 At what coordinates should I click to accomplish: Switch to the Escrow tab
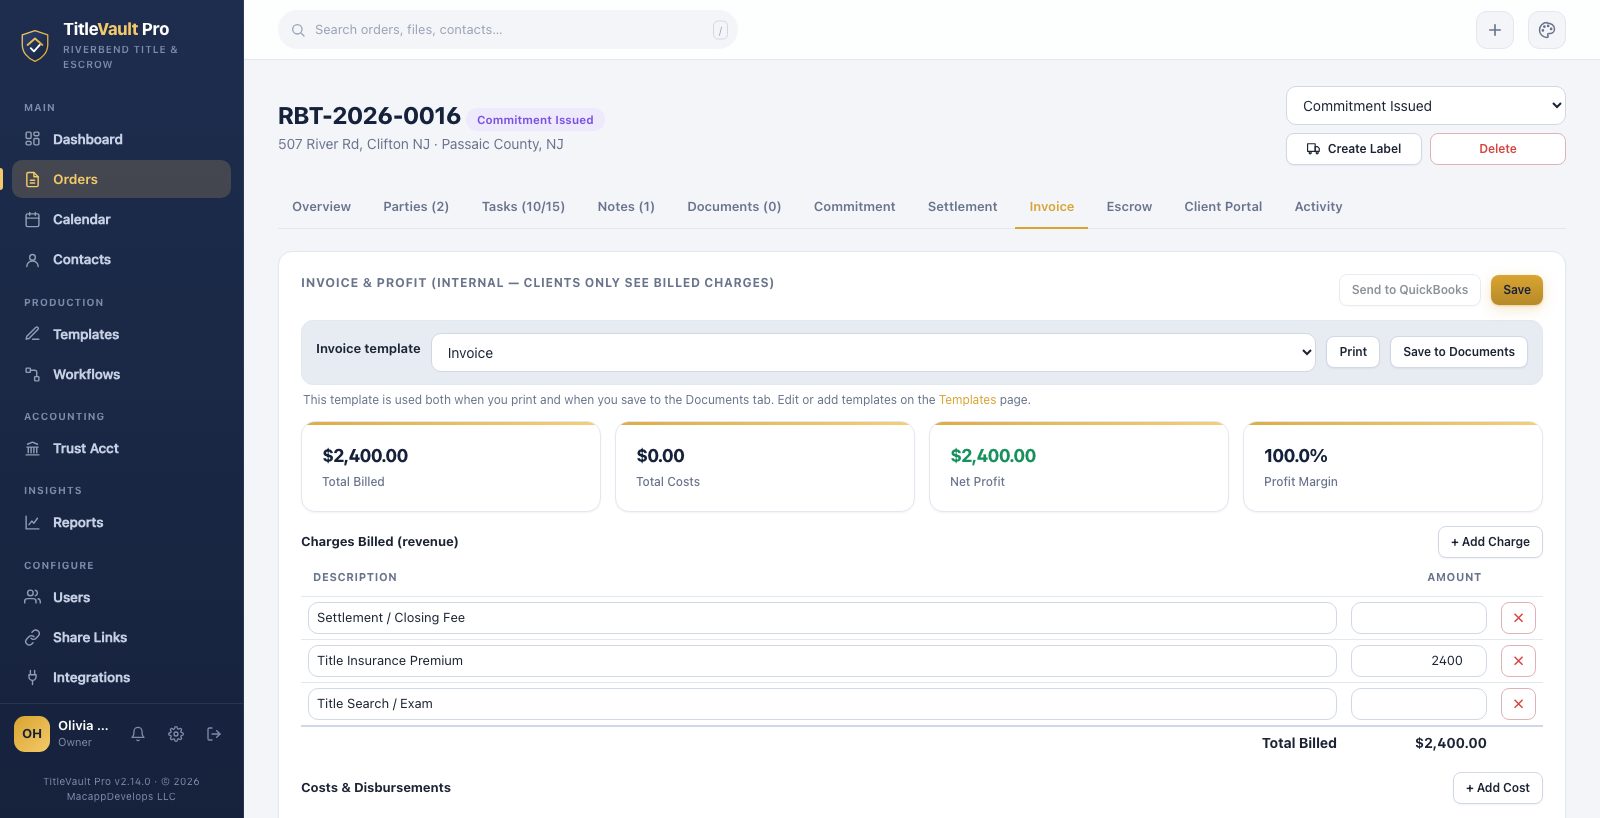coord(1129,207)
